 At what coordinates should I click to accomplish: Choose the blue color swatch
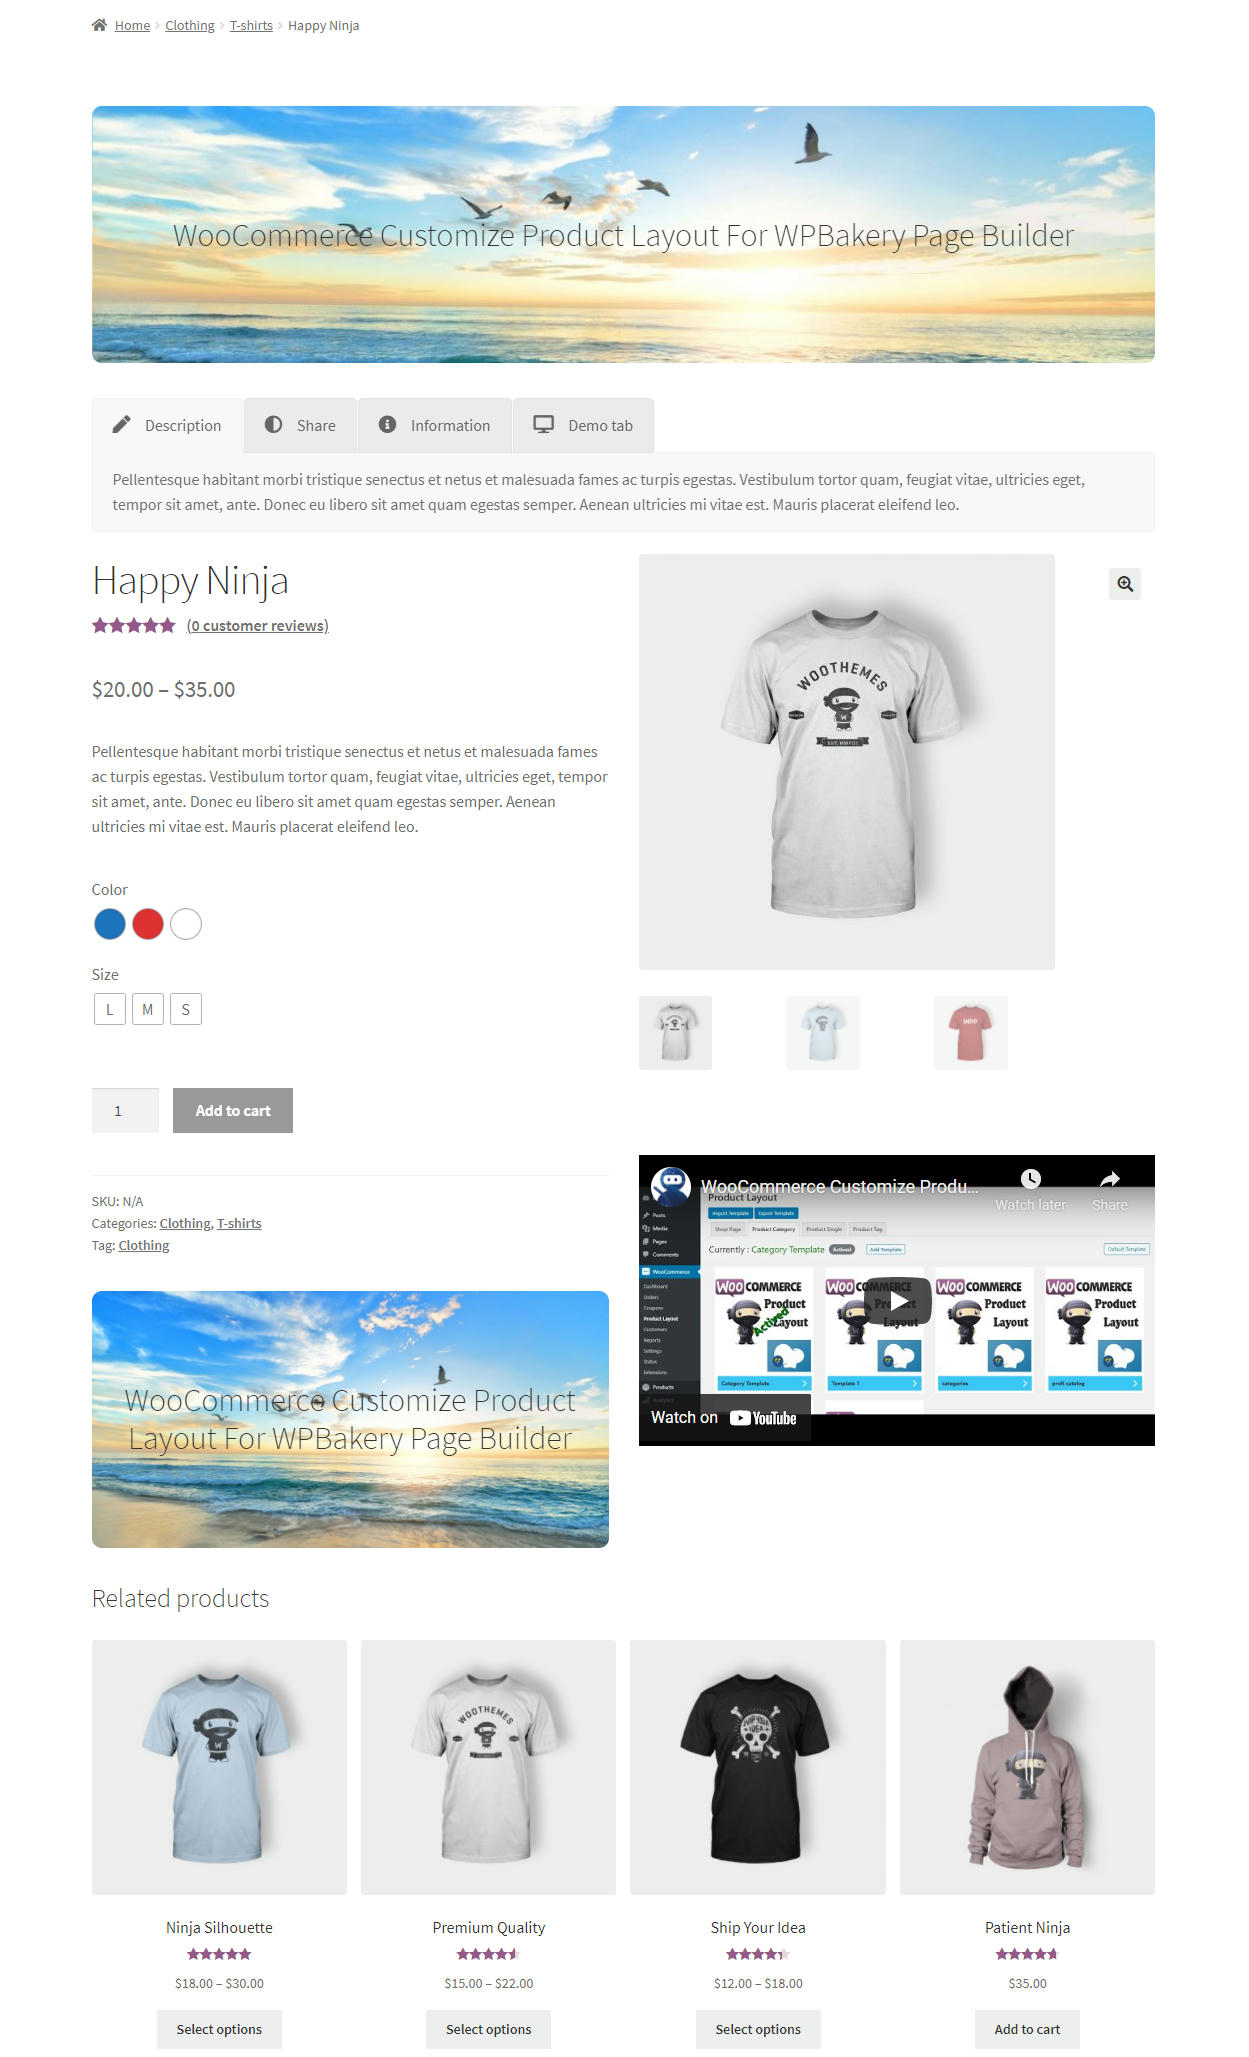(x=110, y=924)
